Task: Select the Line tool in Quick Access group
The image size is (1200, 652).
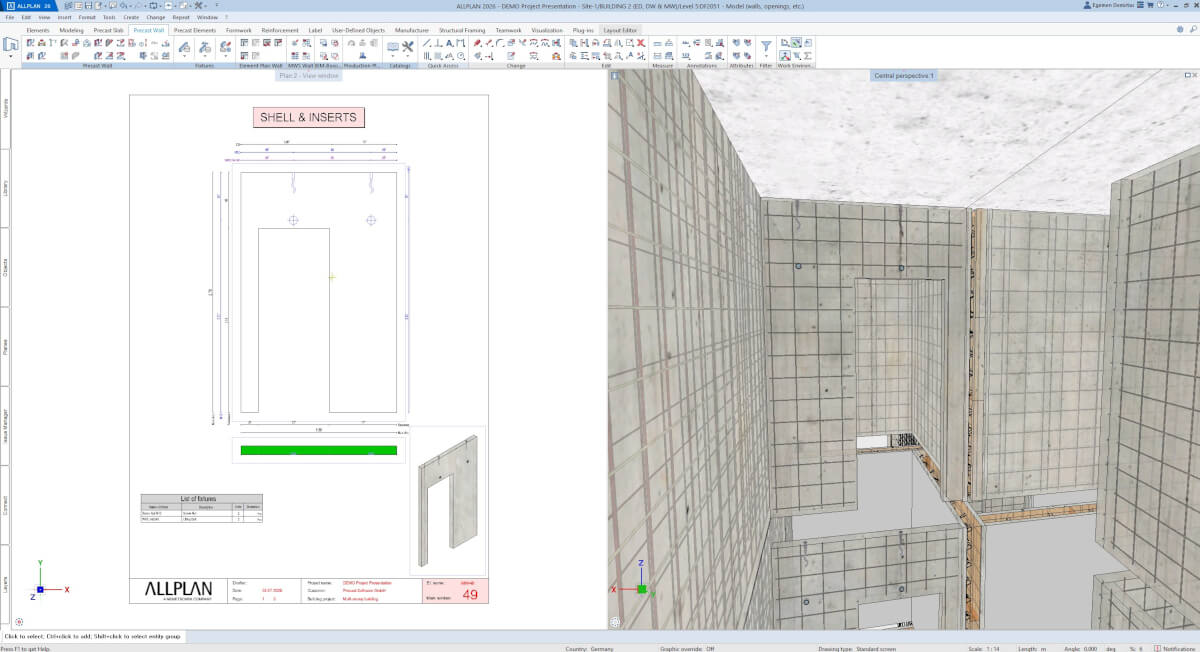Action: [427, 43]
